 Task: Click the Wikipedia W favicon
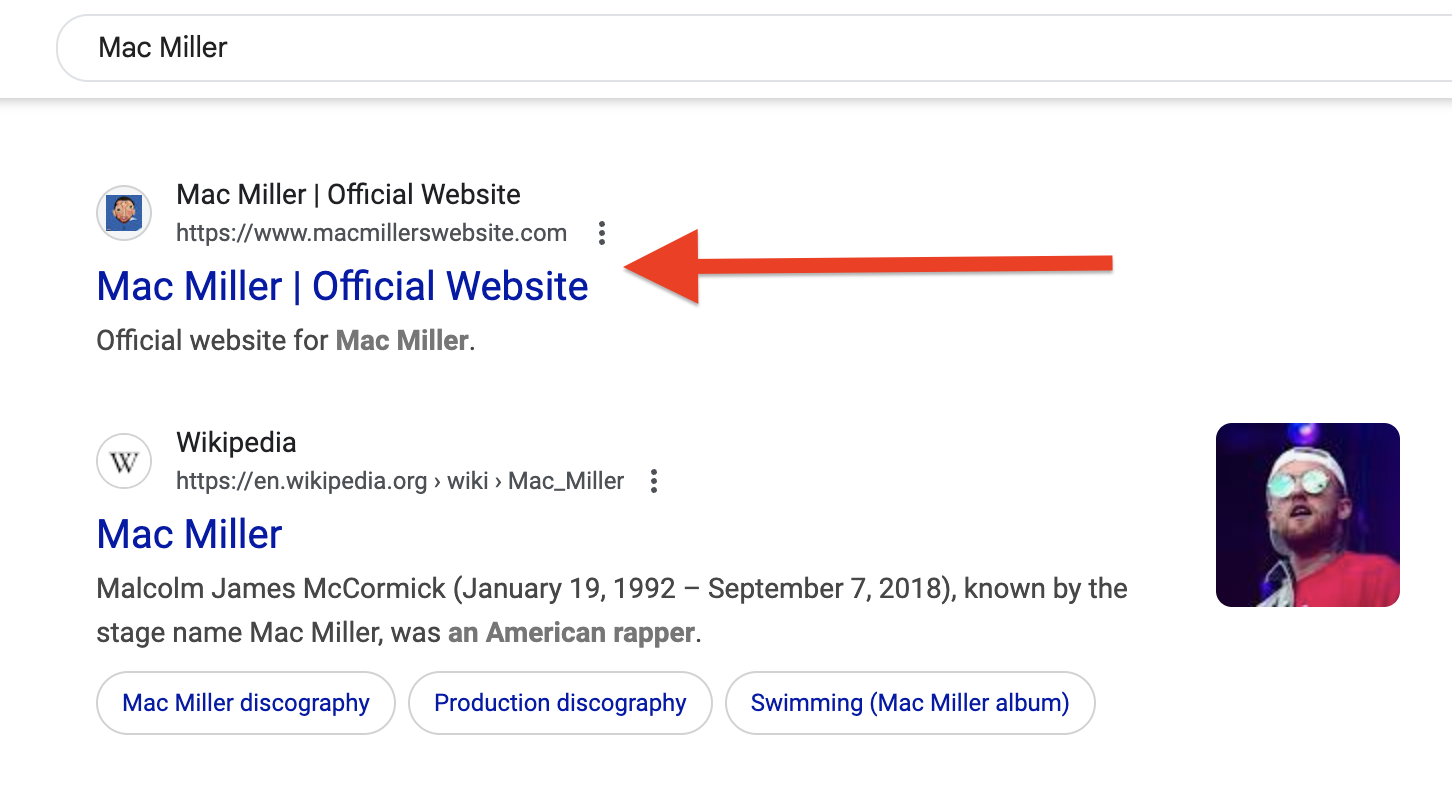click(124, 461)
